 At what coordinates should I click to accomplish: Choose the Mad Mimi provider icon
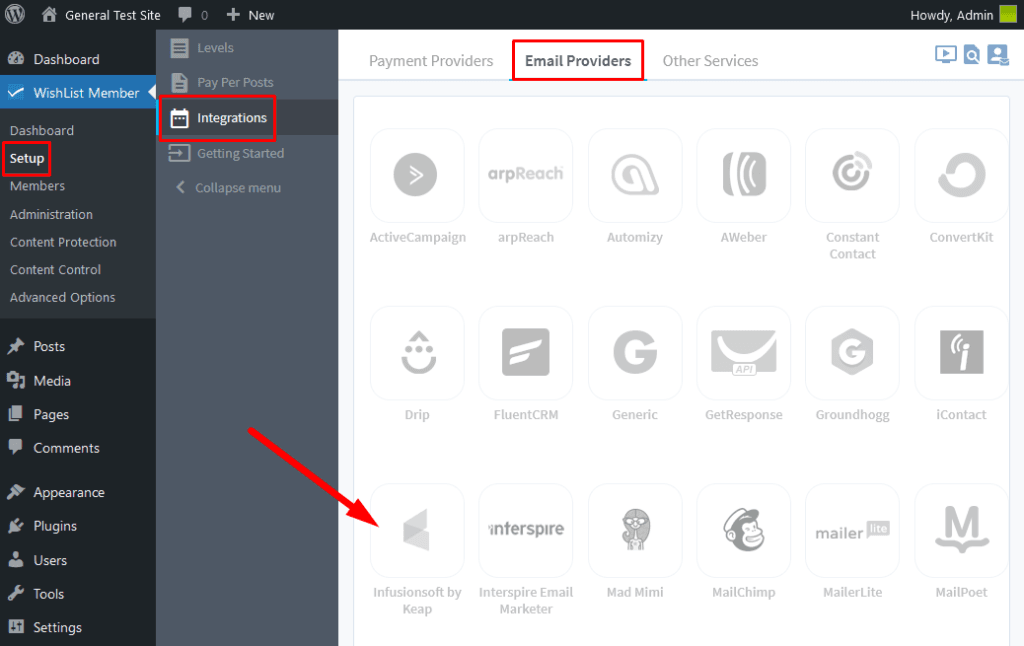coord(635,530)
